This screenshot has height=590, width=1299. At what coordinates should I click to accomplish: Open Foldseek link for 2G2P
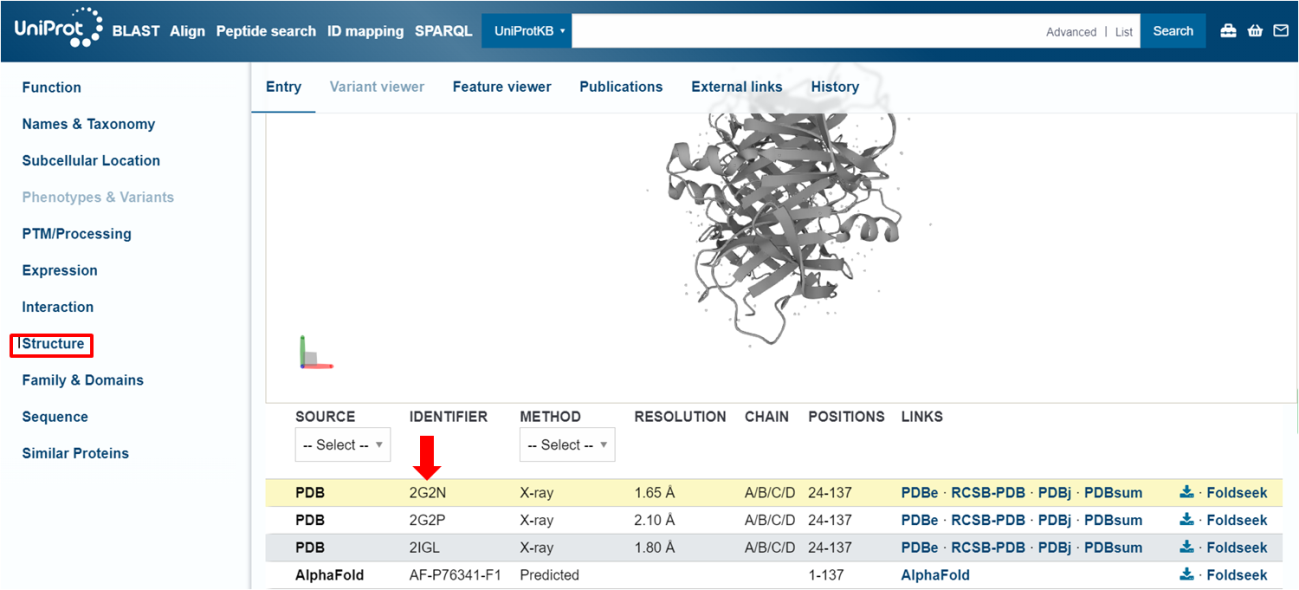coord(1237,520)
